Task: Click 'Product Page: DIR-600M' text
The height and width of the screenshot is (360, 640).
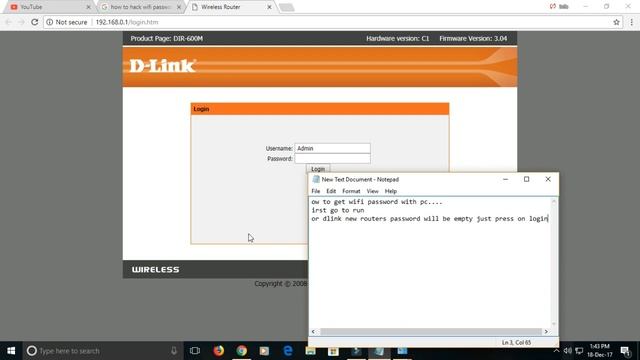Action: click(x=167, y=38)
